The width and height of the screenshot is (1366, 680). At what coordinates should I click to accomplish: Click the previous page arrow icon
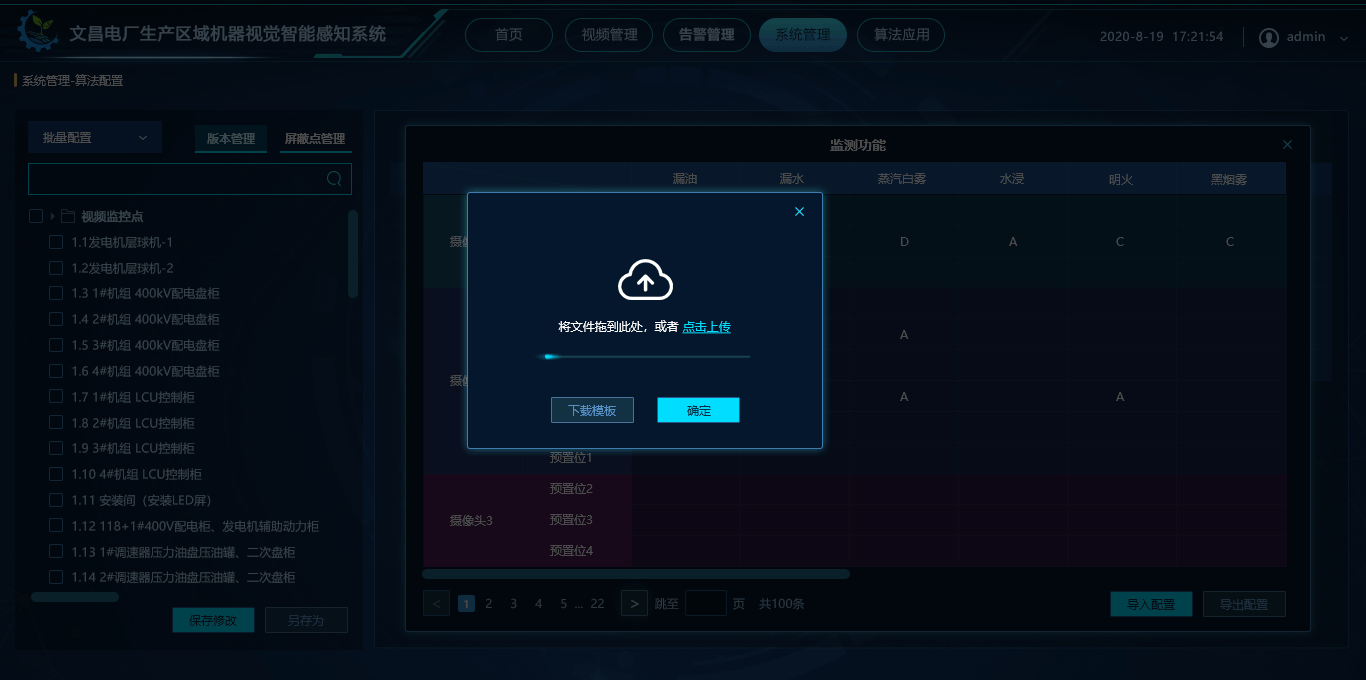pyautogui.click(x=436, y=603)
